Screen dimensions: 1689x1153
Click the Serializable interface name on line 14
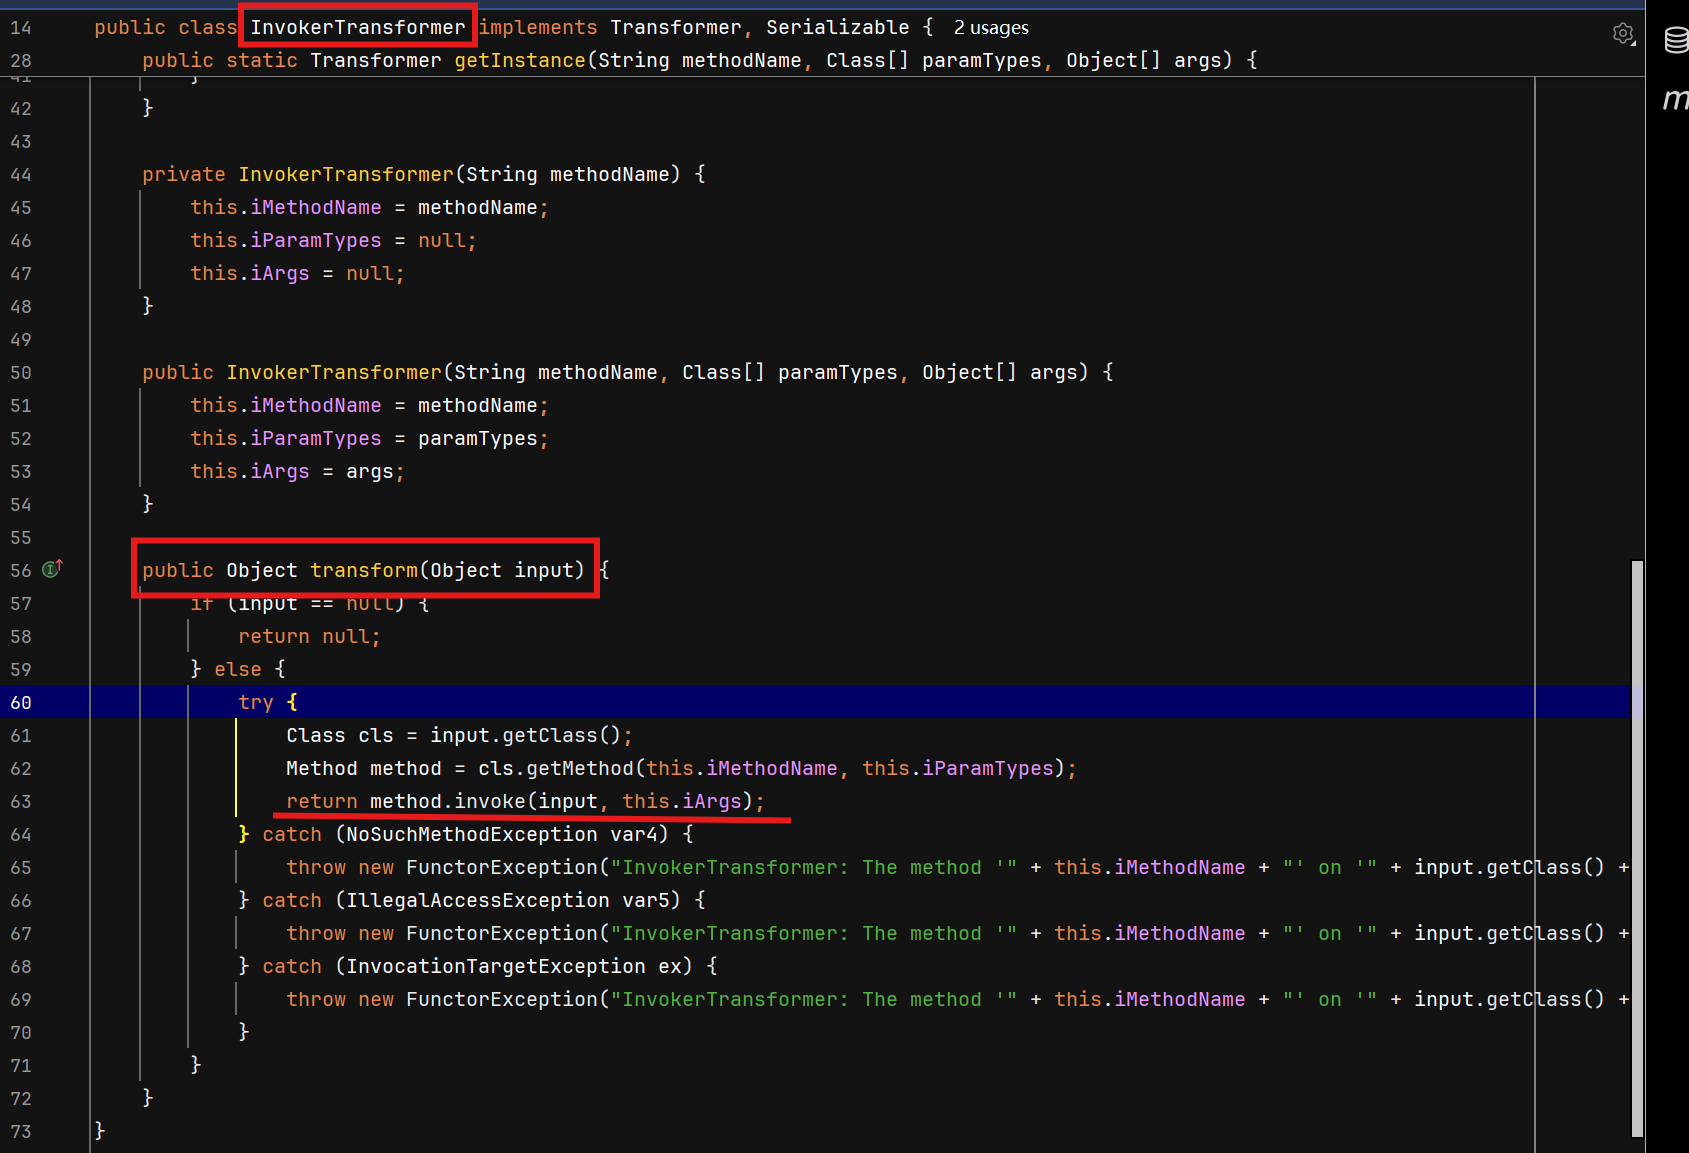point(837,28)
